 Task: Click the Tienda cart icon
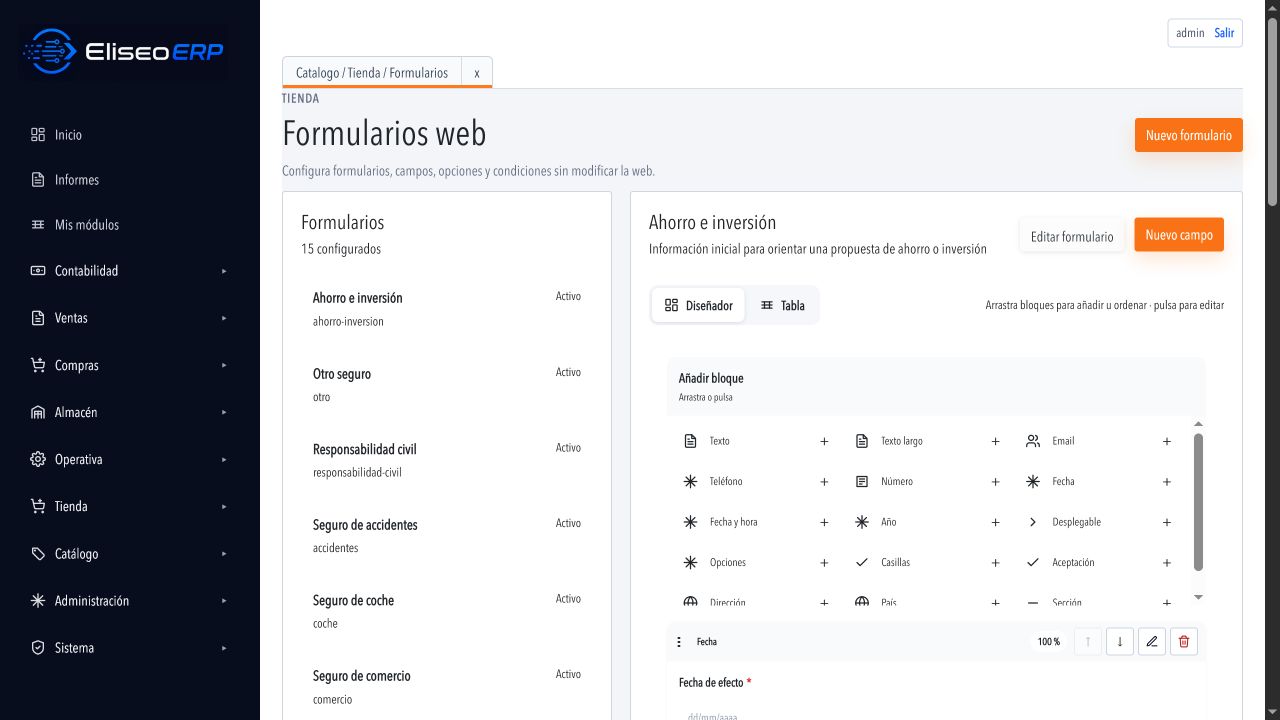(38, 506)
